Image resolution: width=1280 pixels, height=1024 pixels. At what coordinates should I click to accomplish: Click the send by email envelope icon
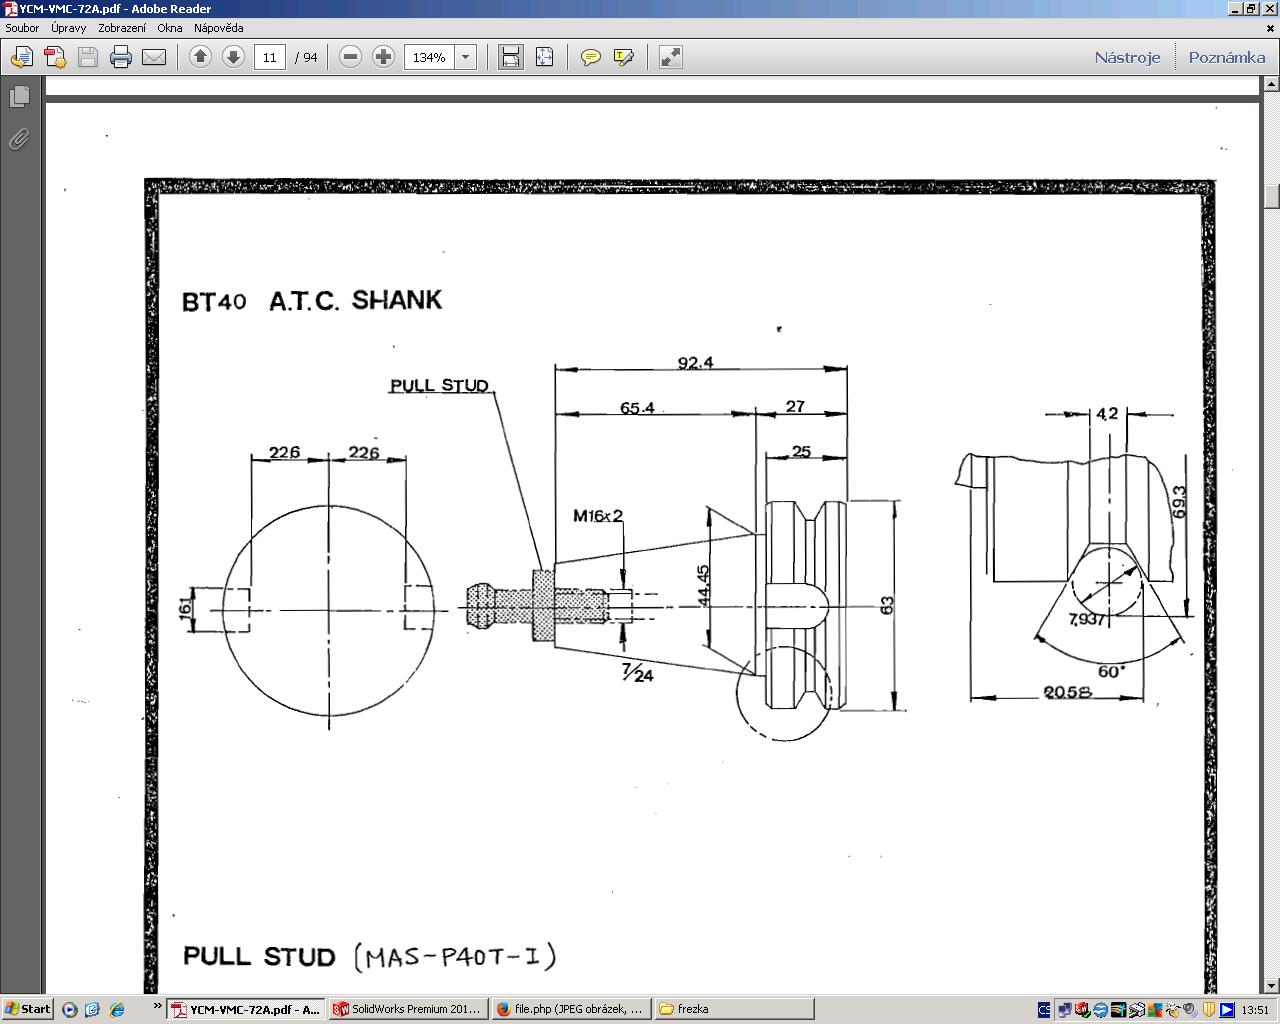point(154,57)
